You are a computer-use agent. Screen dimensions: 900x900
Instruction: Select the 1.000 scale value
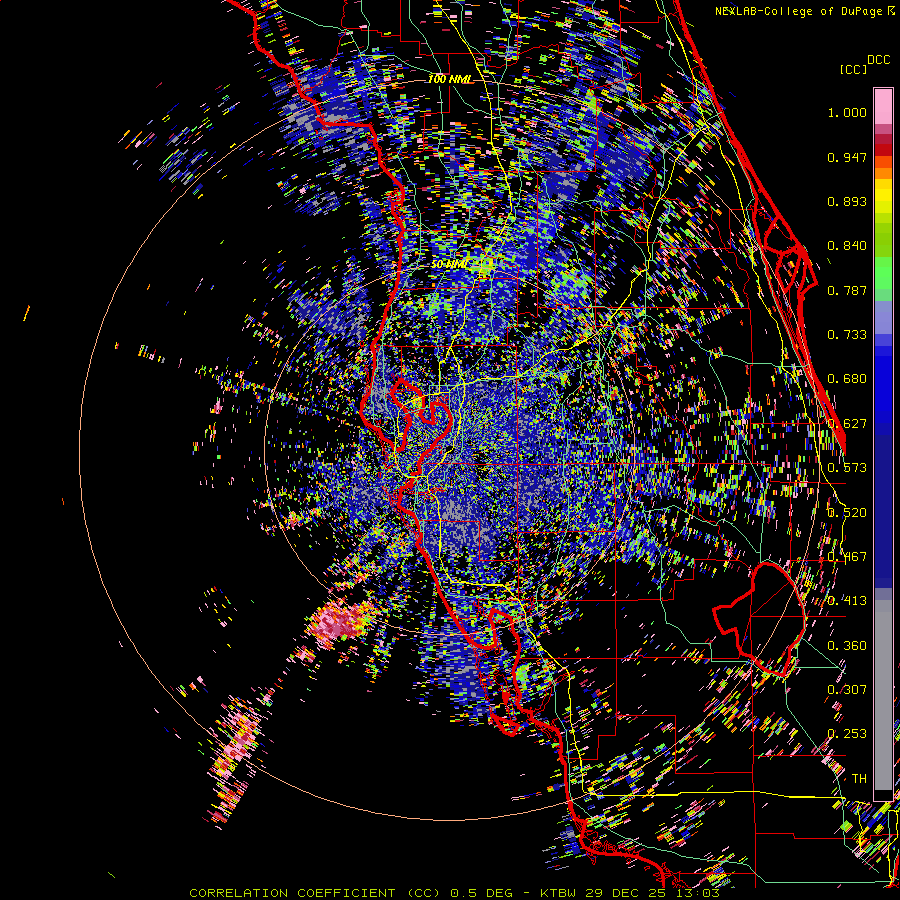(847, 112)
